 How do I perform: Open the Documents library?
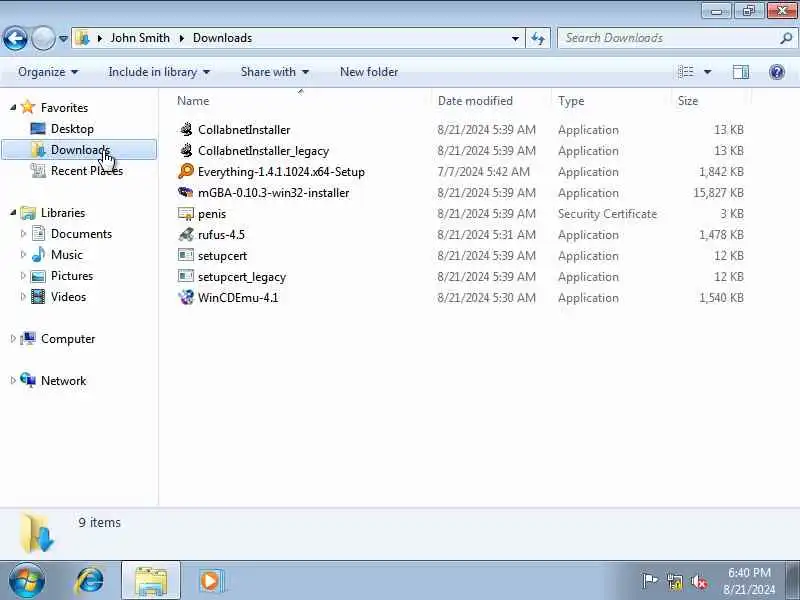(81, 234)
